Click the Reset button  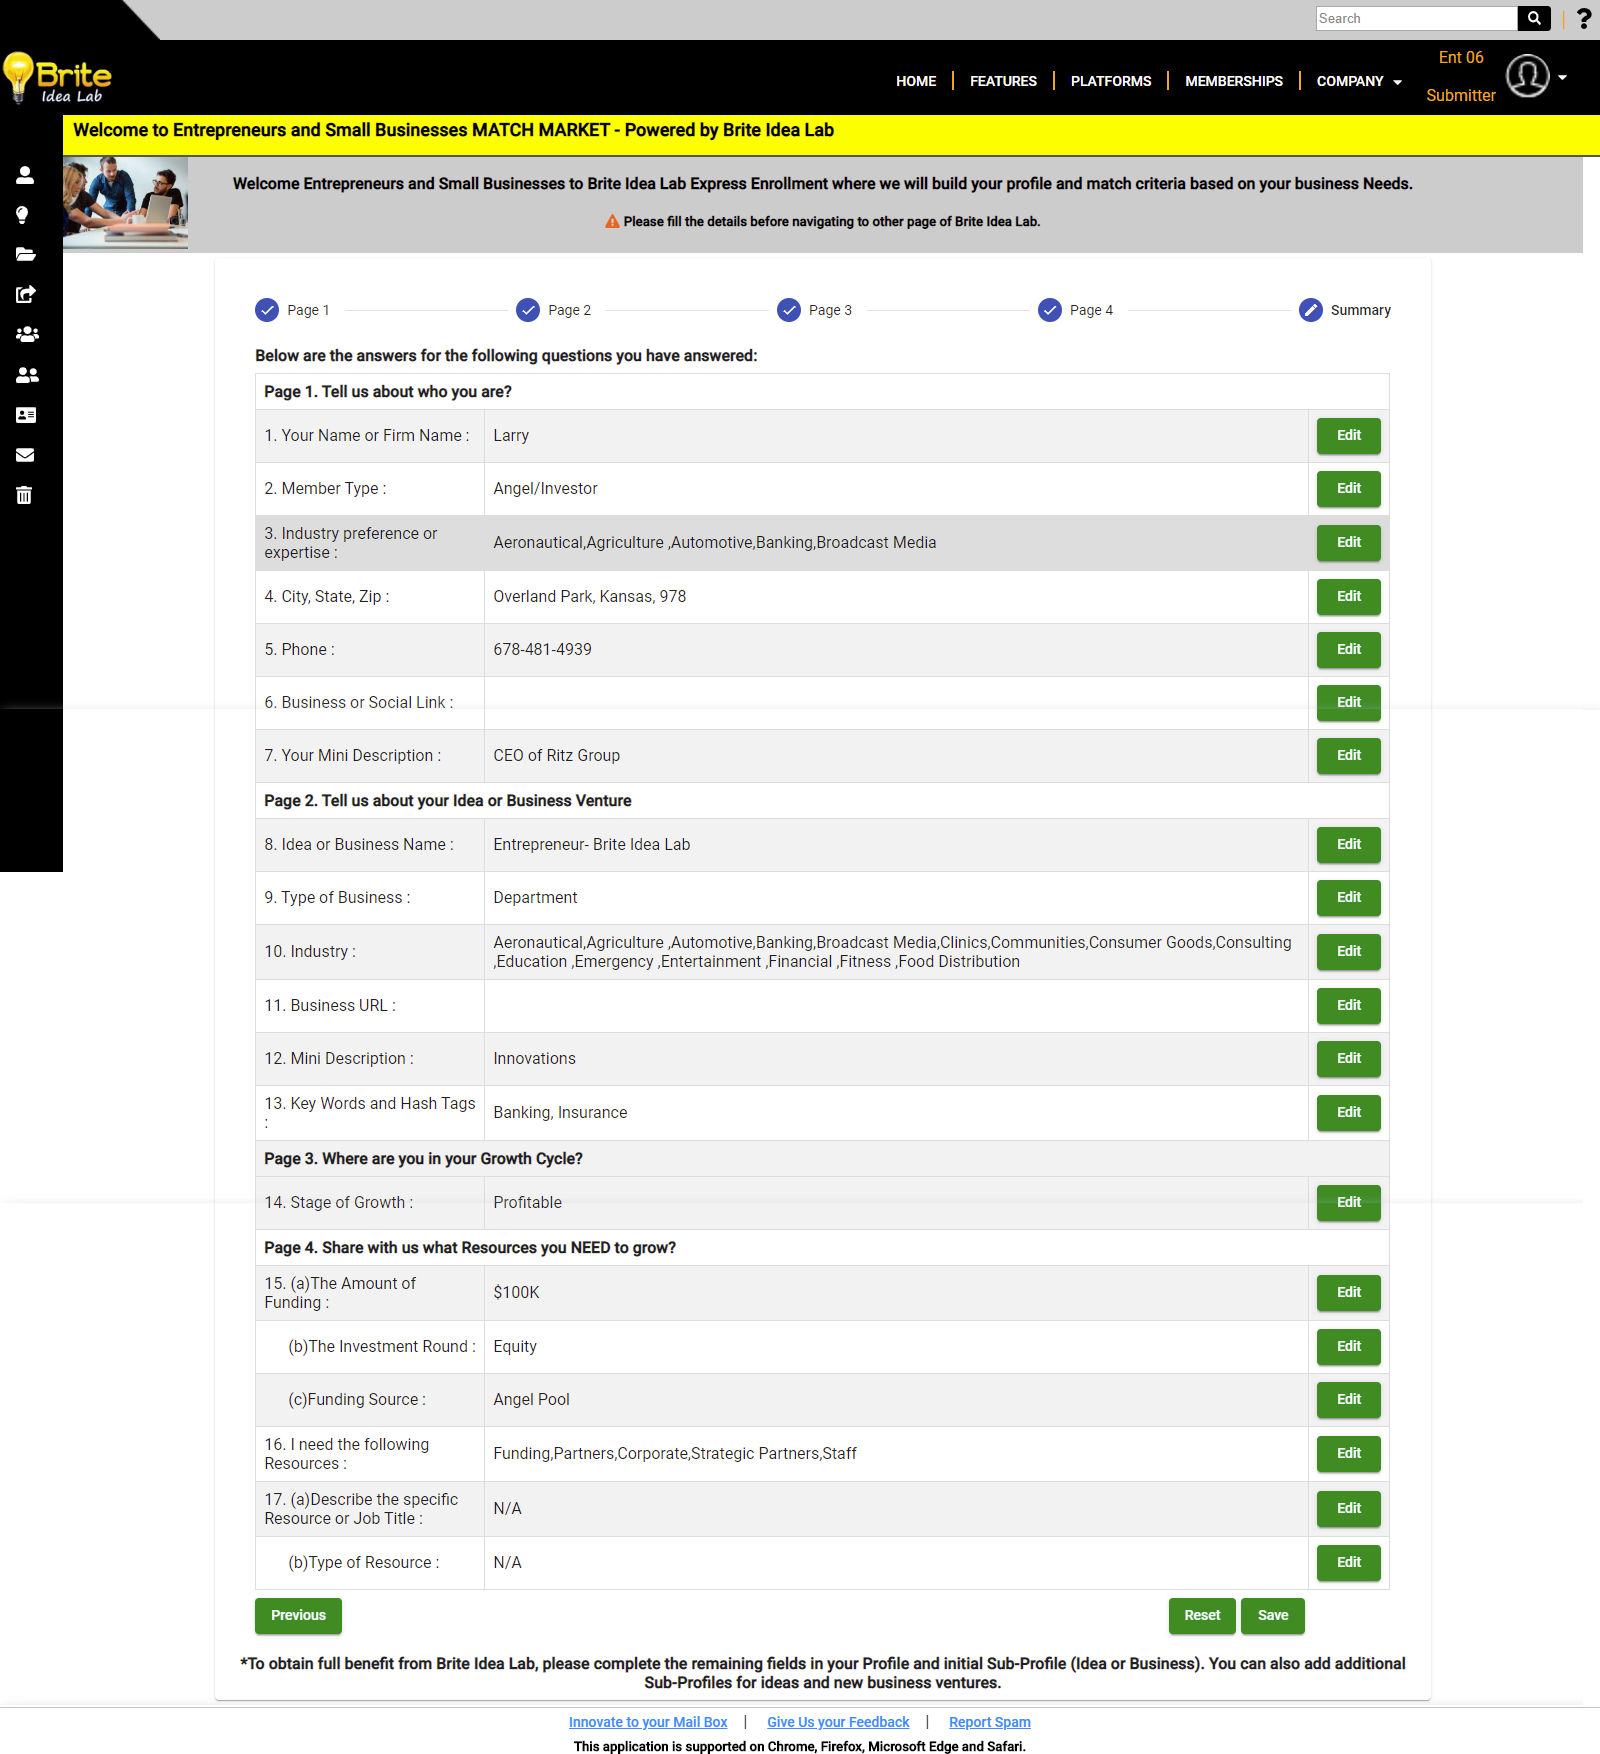point(1202,1616)
